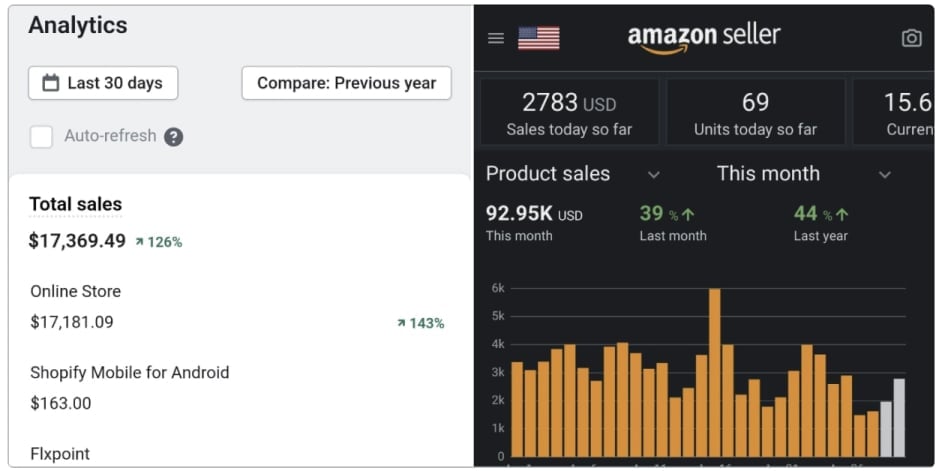Select the Units today so far card
Screen dimensions: 940x471
(755, 112)
